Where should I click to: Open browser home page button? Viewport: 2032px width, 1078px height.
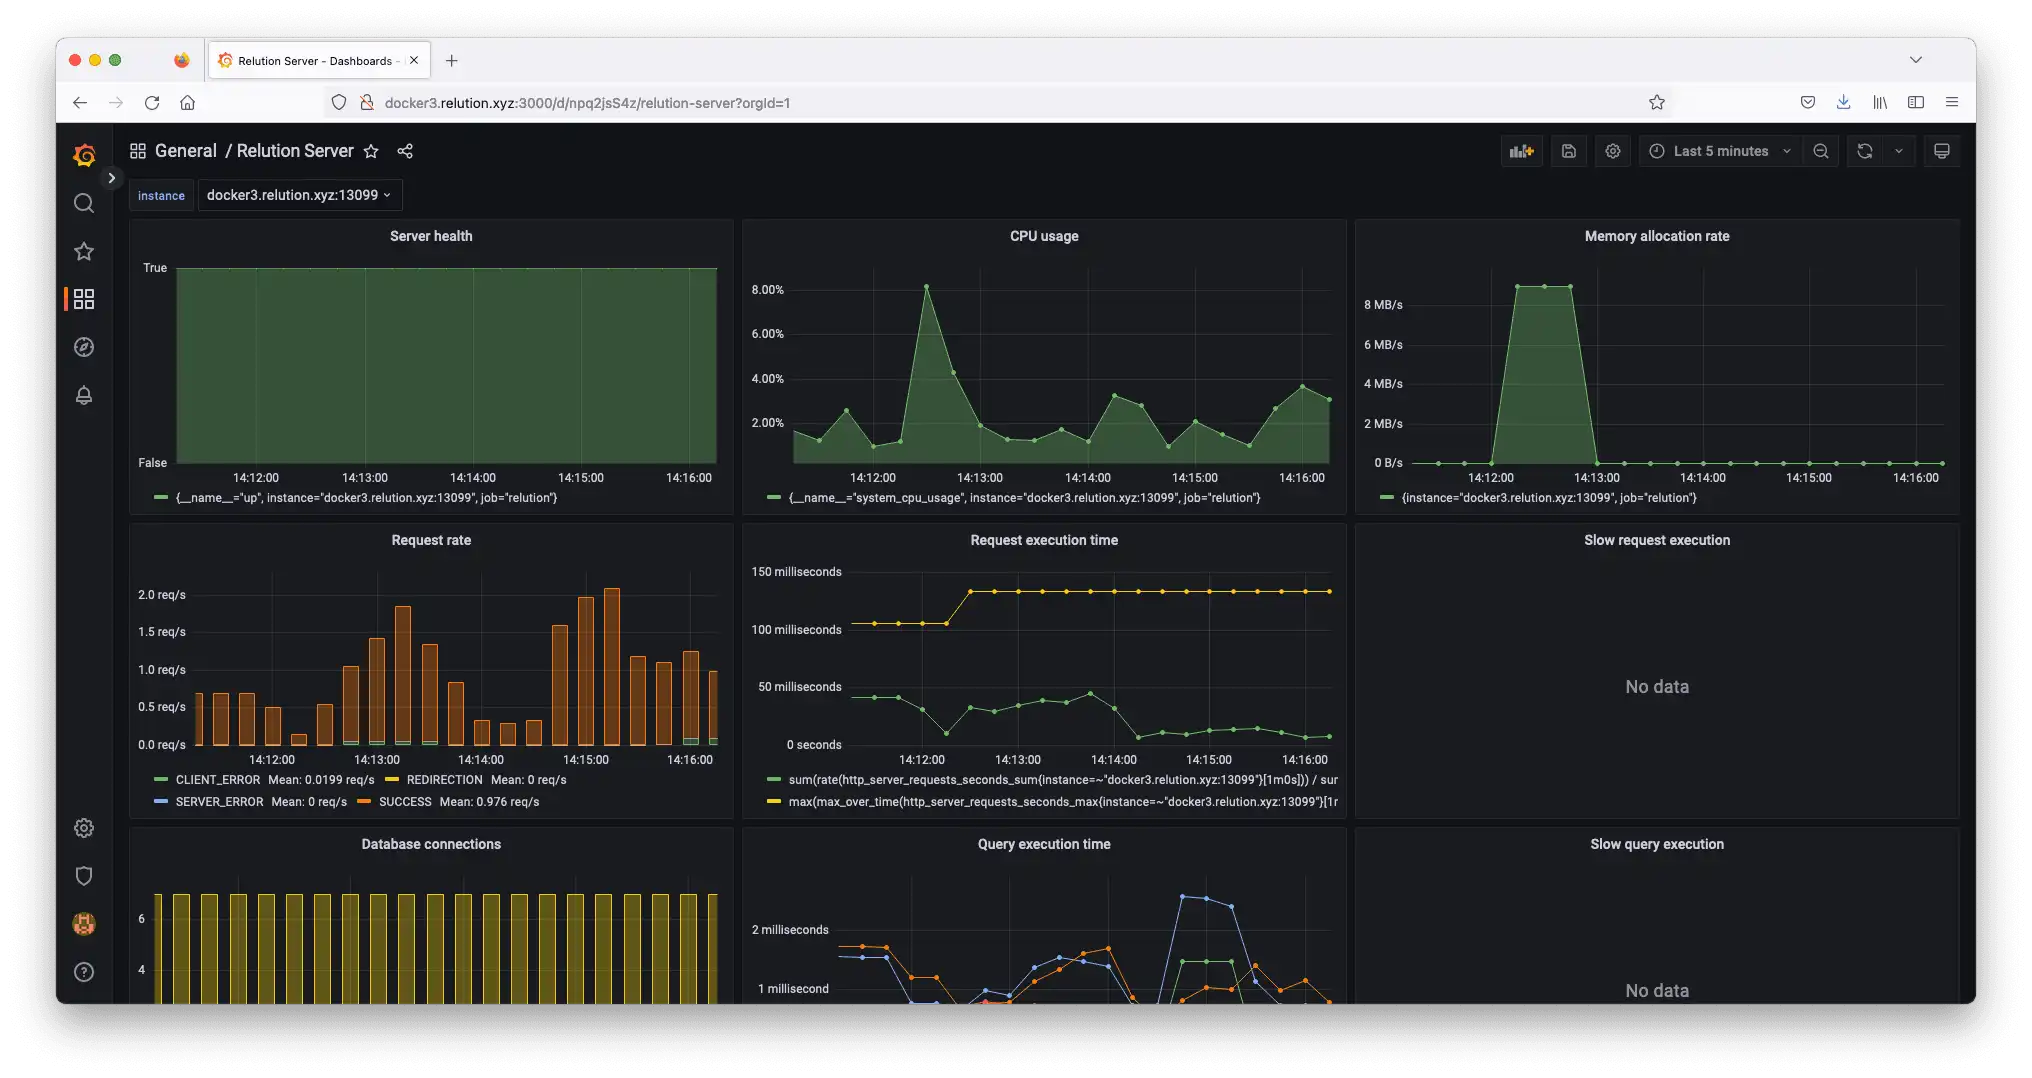[187, 102]
